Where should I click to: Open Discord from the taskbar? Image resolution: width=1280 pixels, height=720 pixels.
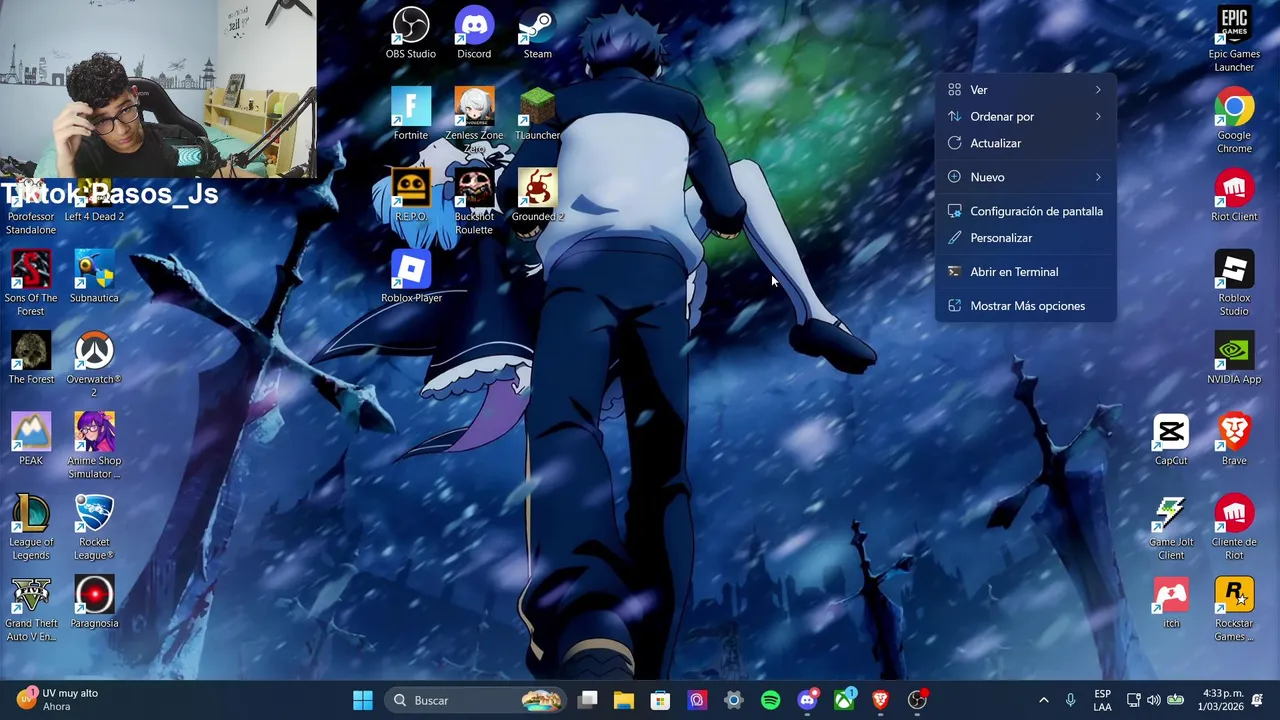coord(807,700)
